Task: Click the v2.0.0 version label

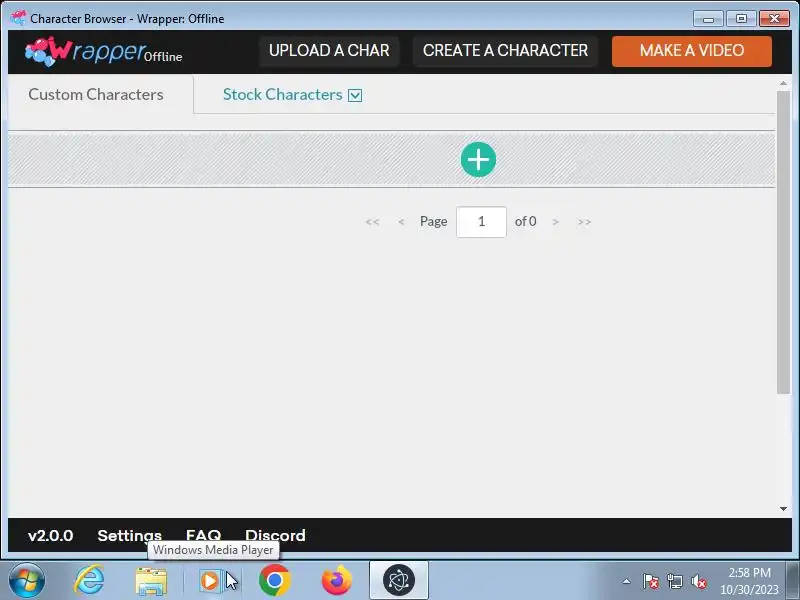Action: coord(51,535)
